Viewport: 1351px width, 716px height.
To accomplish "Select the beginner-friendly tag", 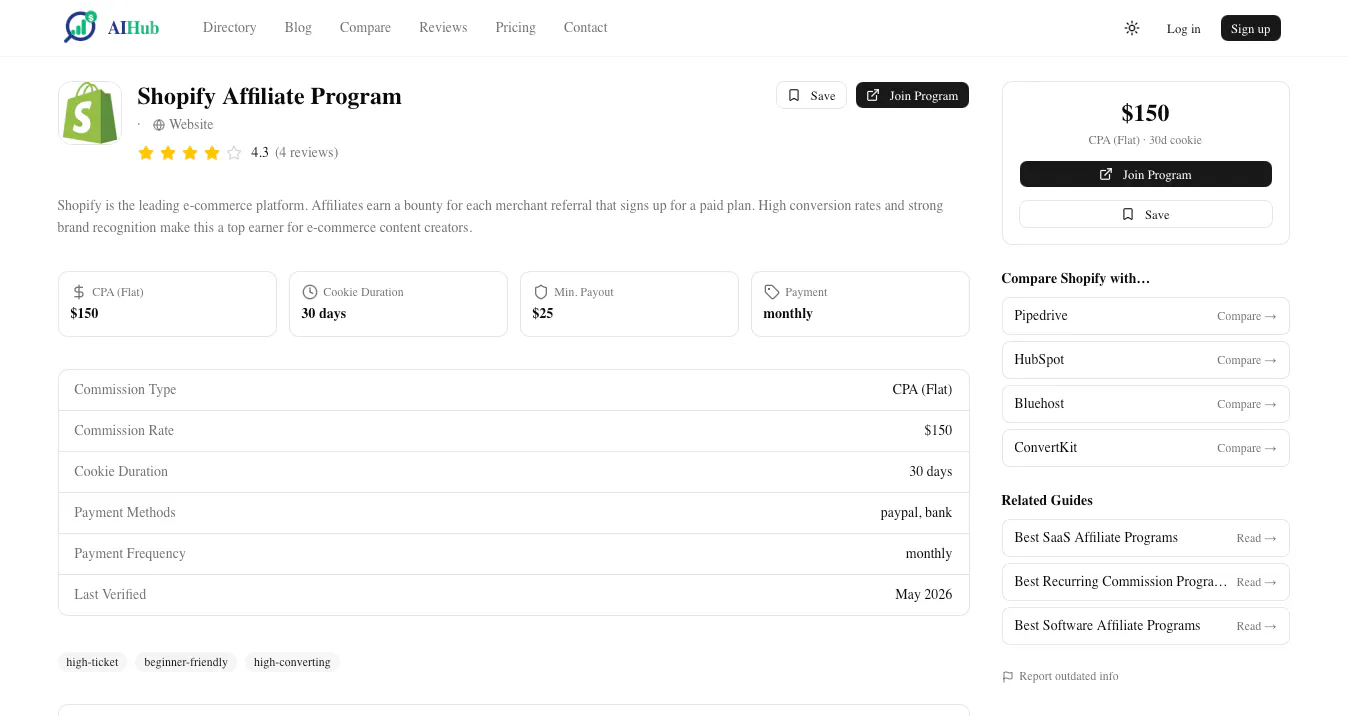I will (x=186, y=662).
